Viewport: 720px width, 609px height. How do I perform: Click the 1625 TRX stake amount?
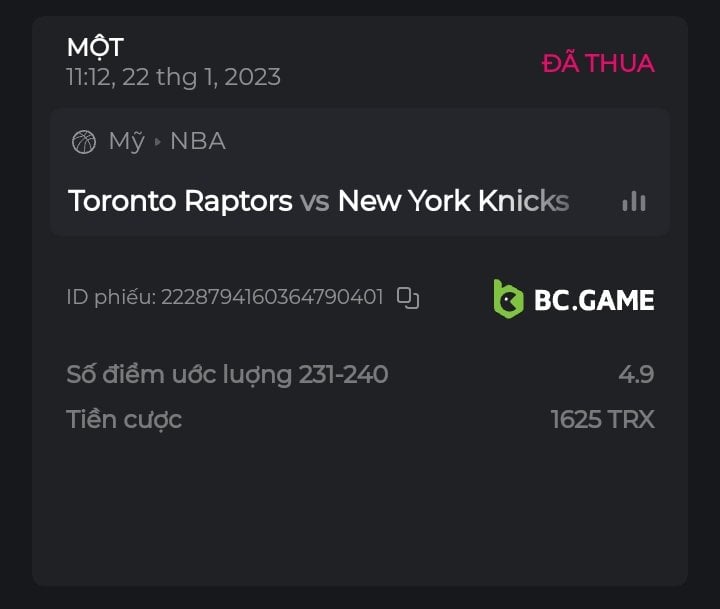[x=602, y=419]
